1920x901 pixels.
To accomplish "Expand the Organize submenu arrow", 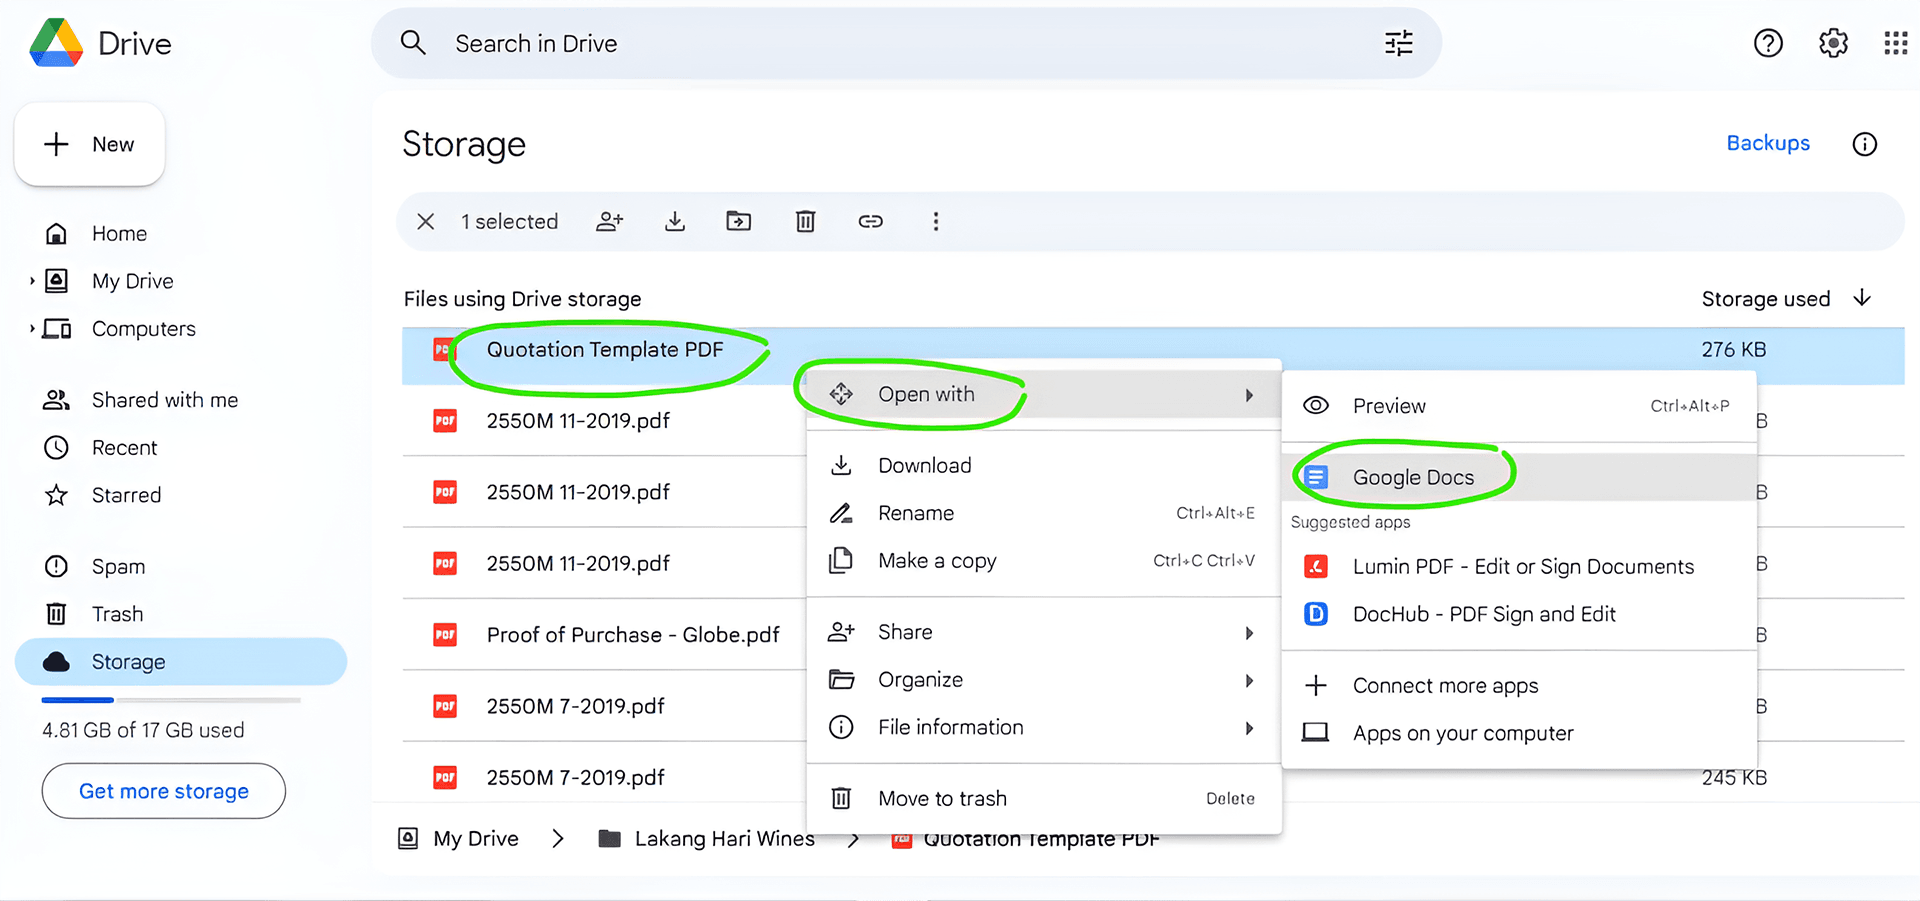I will (x=1249, y=681).
